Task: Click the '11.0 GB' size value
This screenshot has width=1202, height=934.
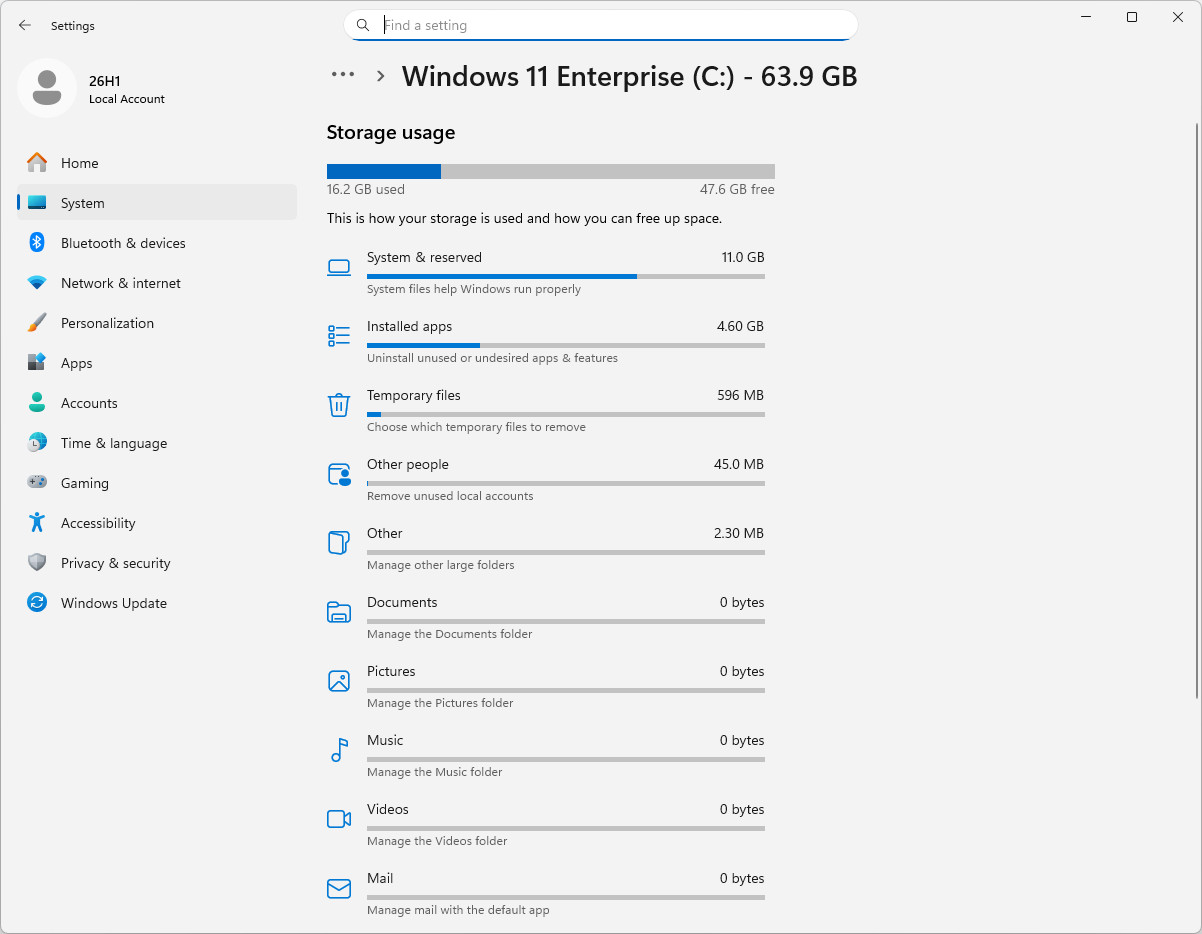Action: coord(743,257)
